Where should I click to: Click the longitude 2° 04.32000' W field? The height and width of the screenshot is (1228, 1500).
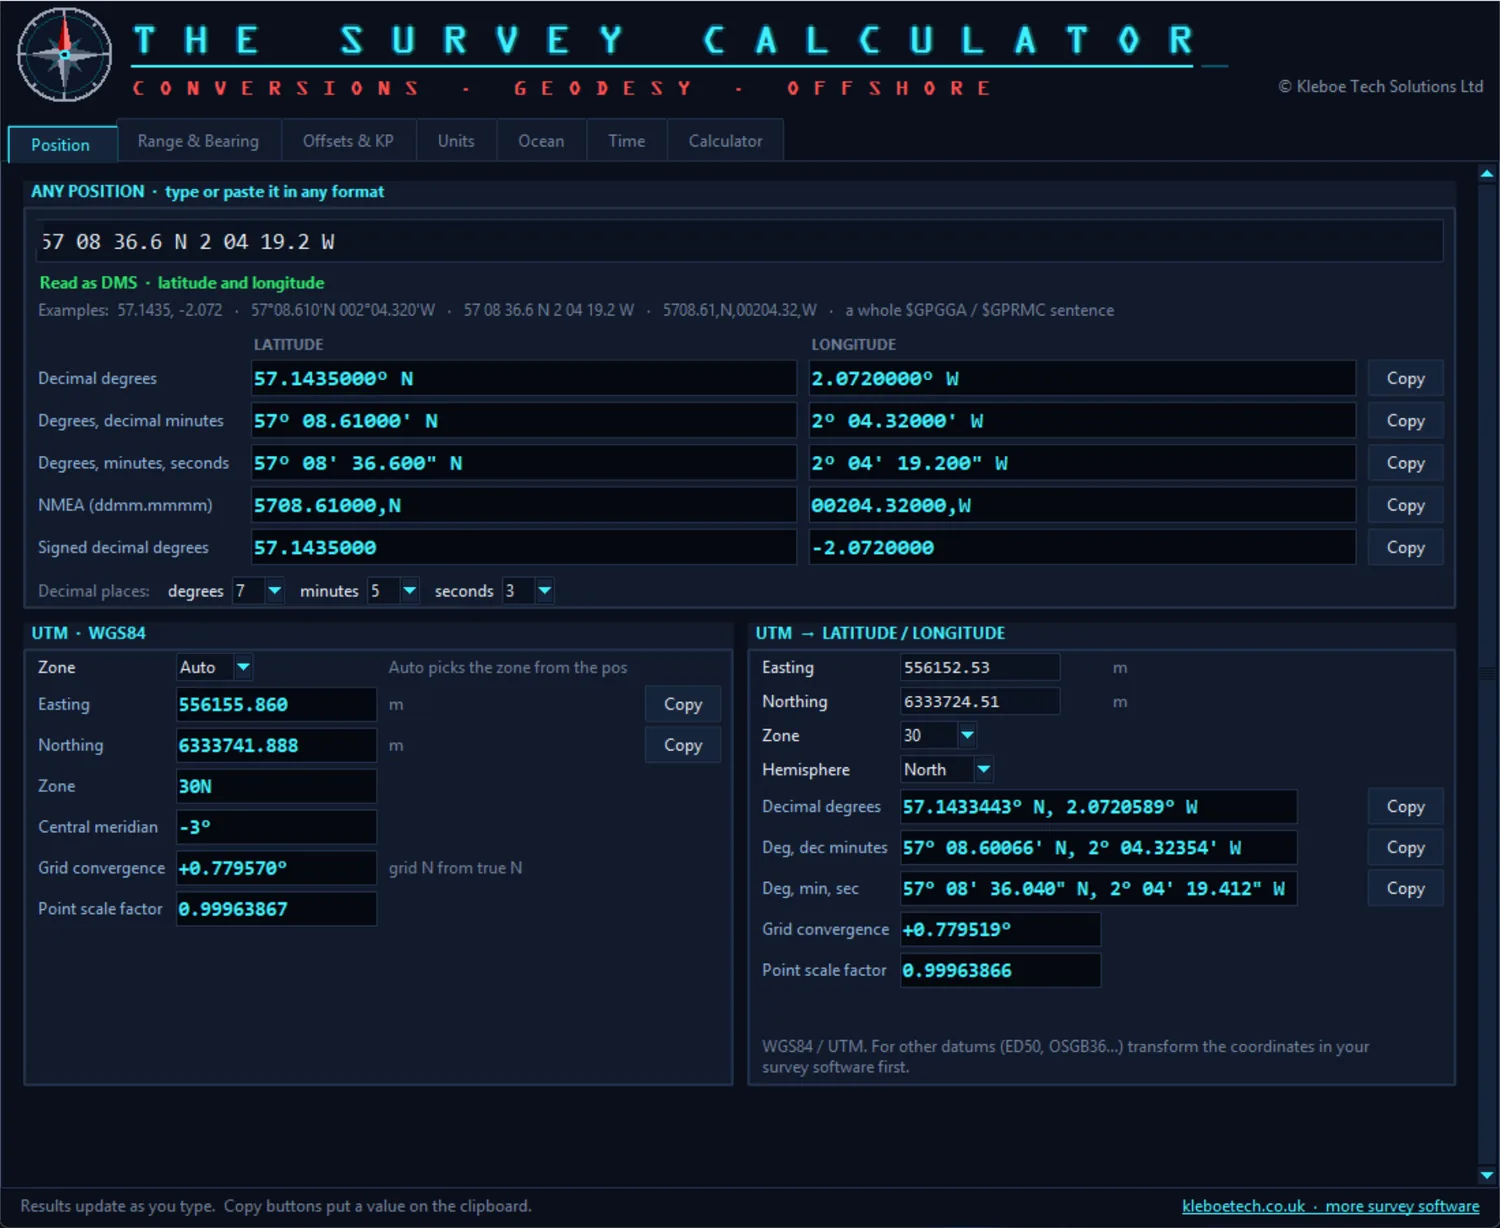pos(1082,422)
